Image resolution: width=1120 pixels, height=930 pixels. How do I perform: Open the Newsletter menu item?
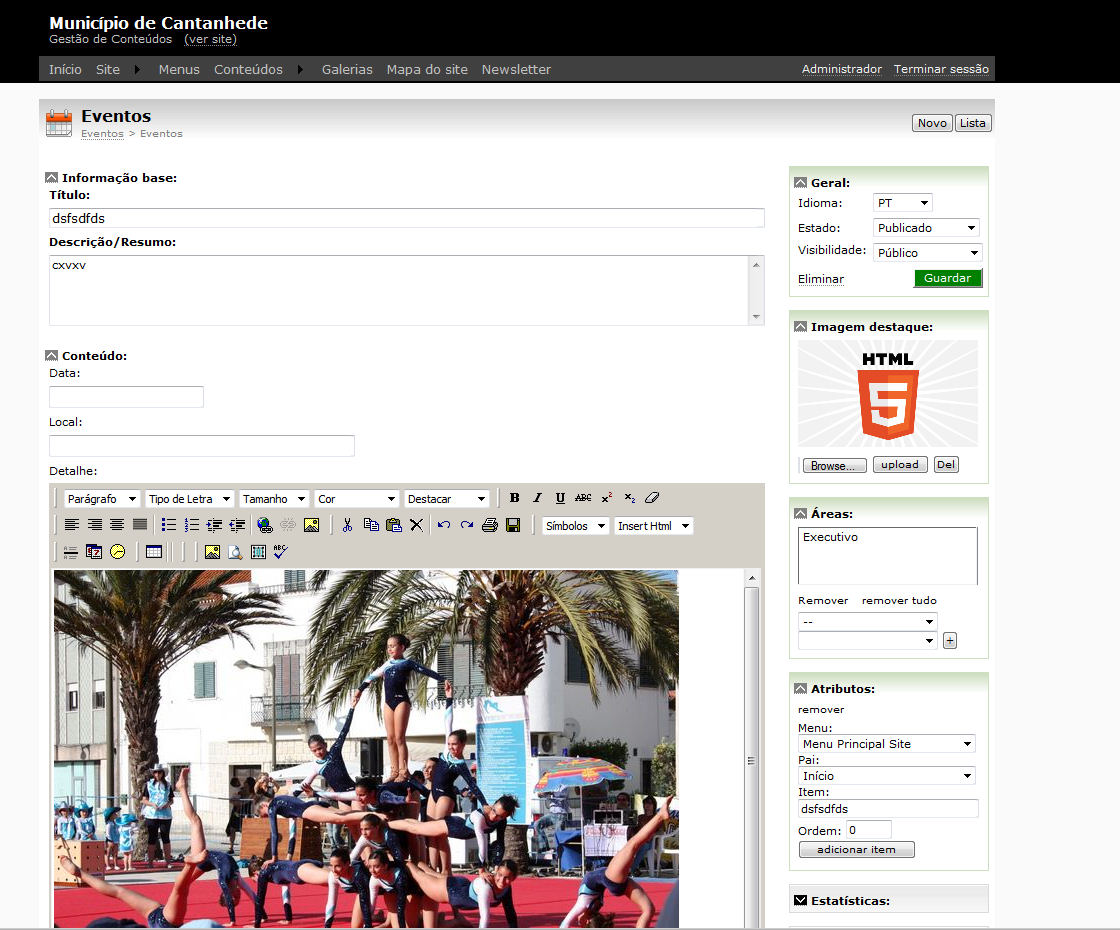point(516,70)
